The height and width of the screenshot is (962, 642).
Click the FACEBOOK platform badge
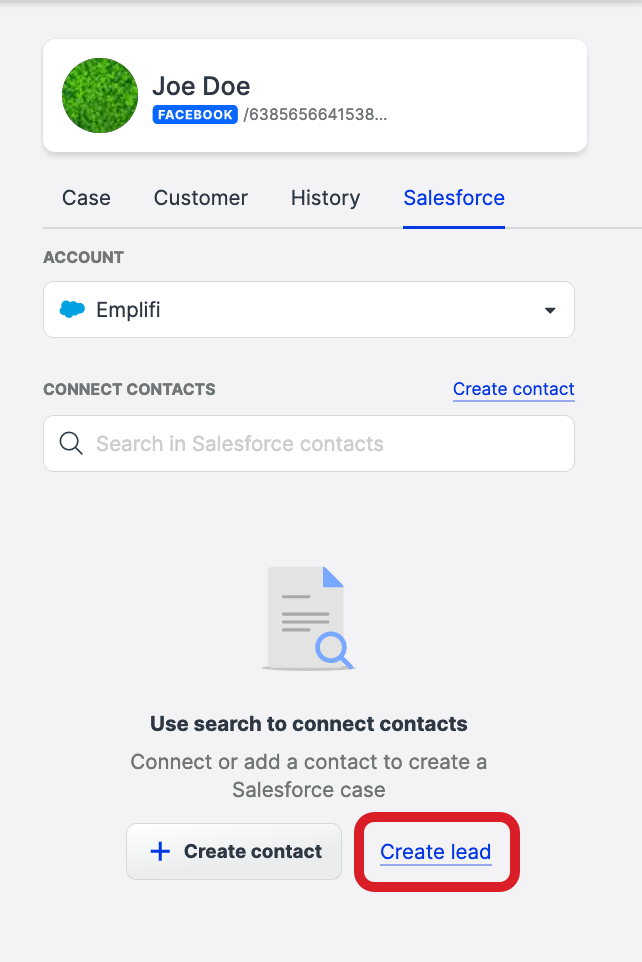coord(194,114)
